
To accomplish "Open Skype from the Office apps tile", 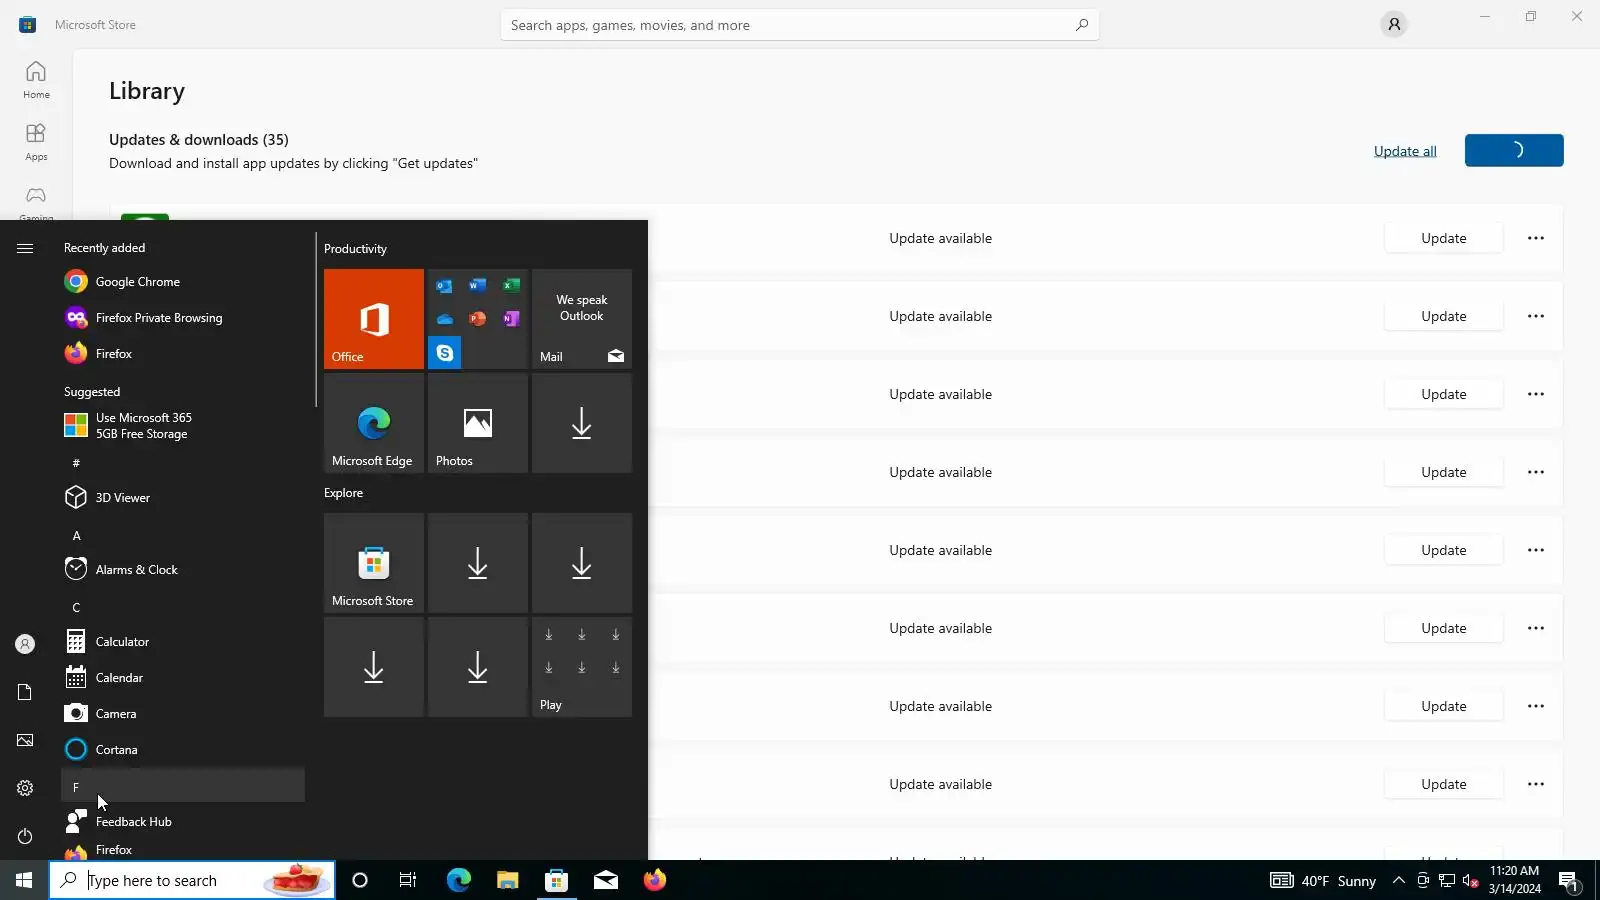I will point(445,353).
